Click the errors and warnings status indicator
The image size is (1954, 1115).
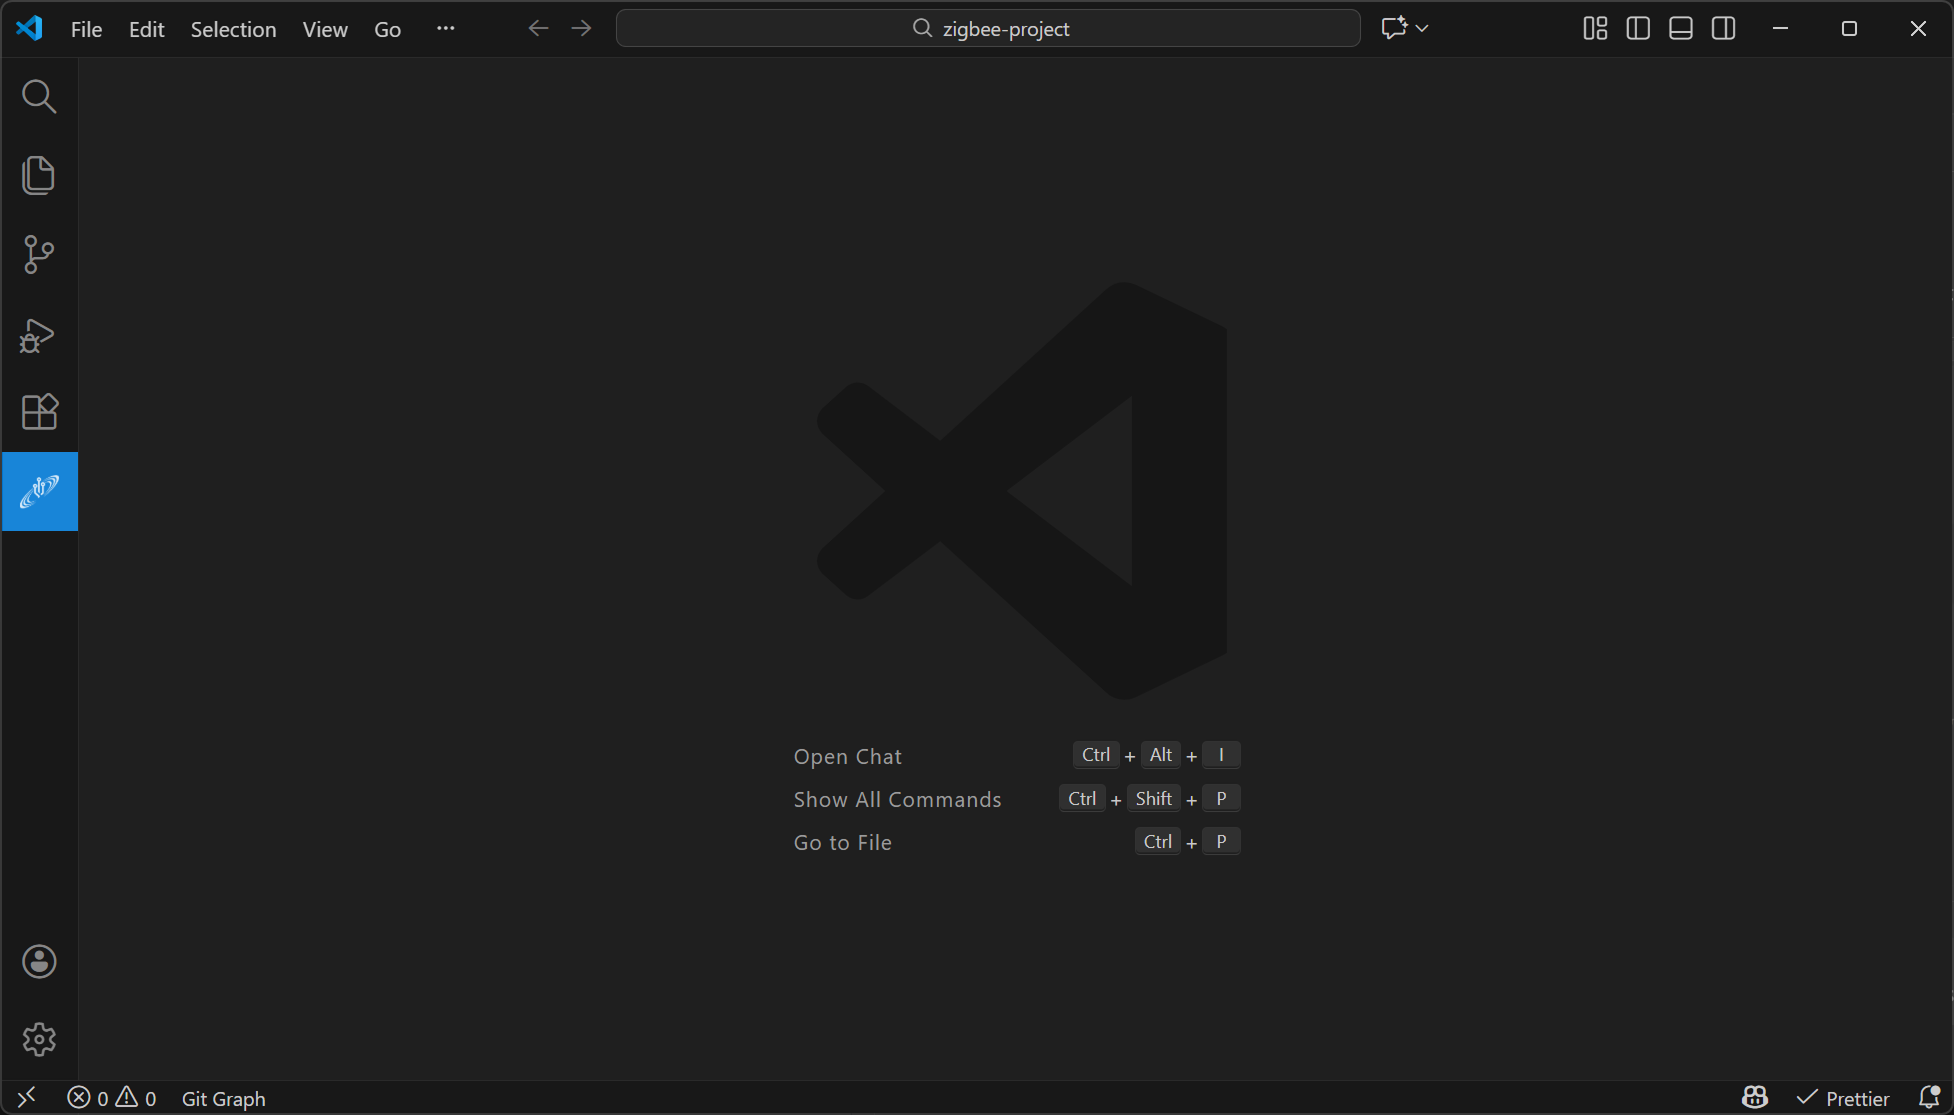tap(111, 1098)
